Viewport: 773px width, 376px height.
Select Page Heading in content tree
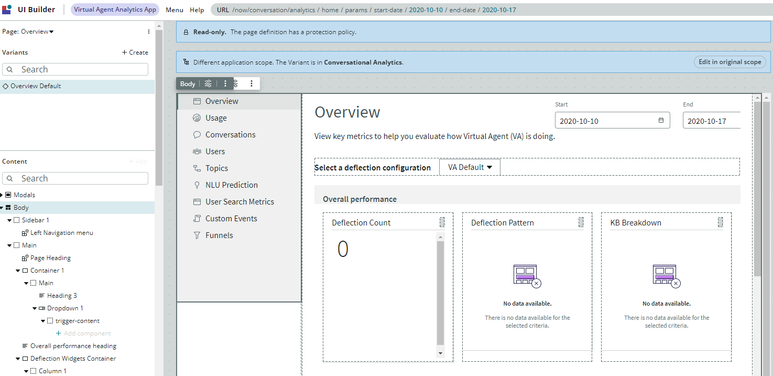point(46,258)
